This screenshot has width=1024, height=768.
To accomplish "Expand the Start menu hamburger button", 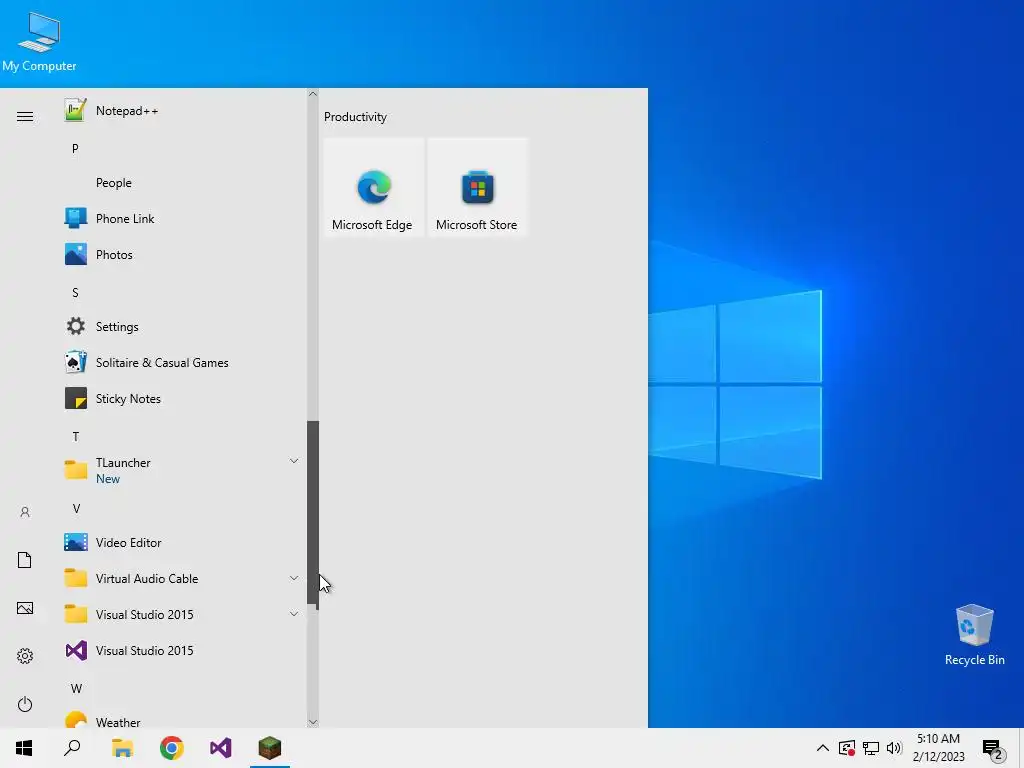I will coord(25,116).
